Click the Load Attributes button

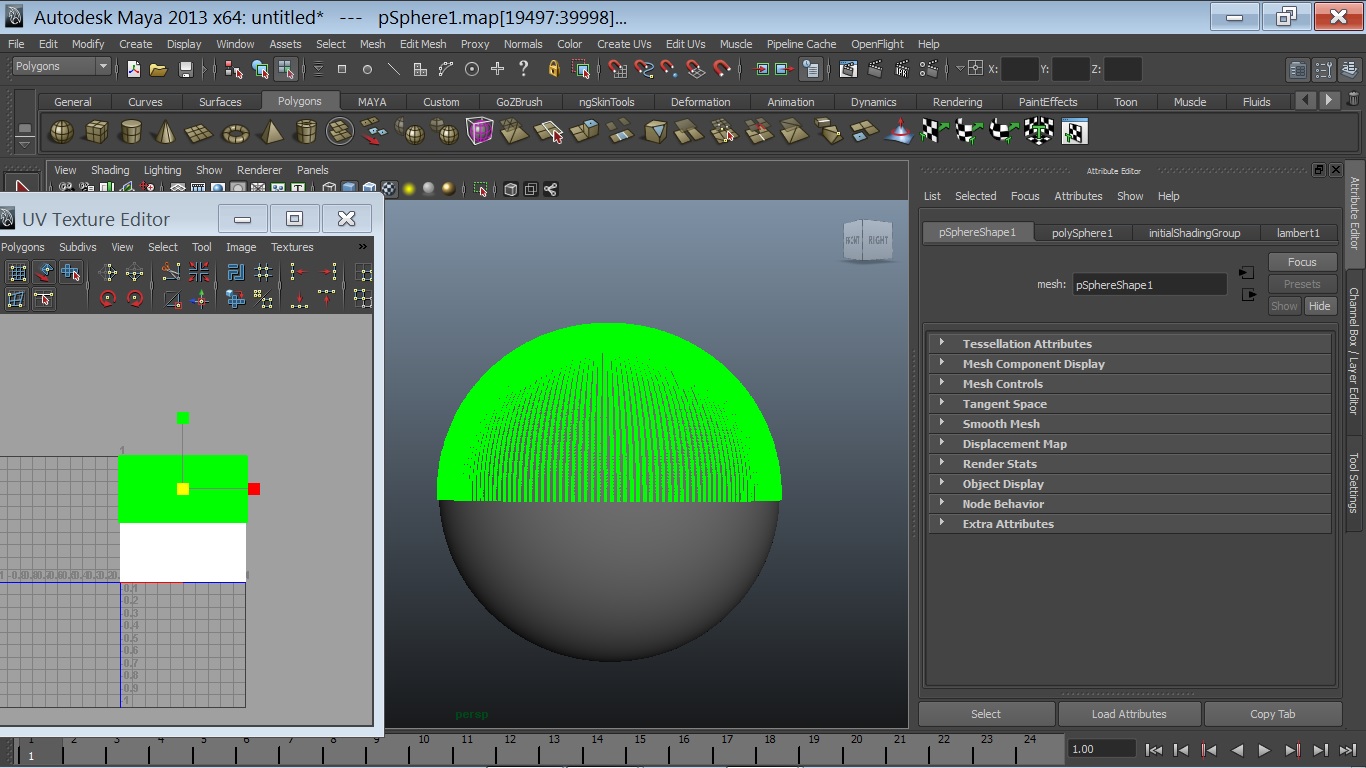coord(1129,714)
